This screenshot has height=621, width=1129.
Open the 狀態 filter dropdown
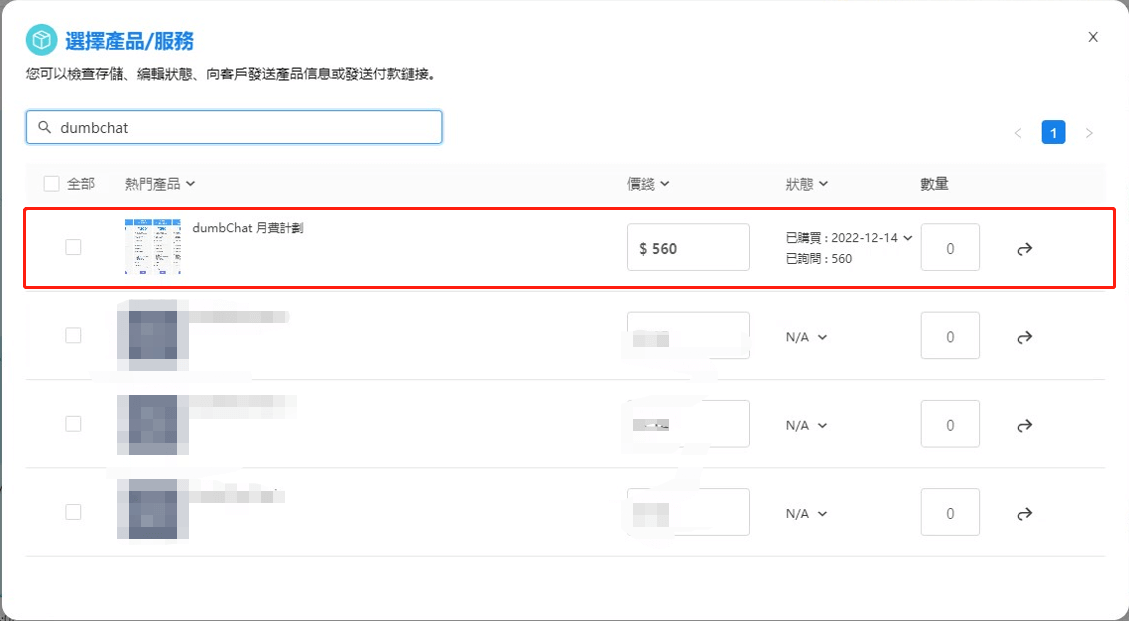click(x=806, y=184)
